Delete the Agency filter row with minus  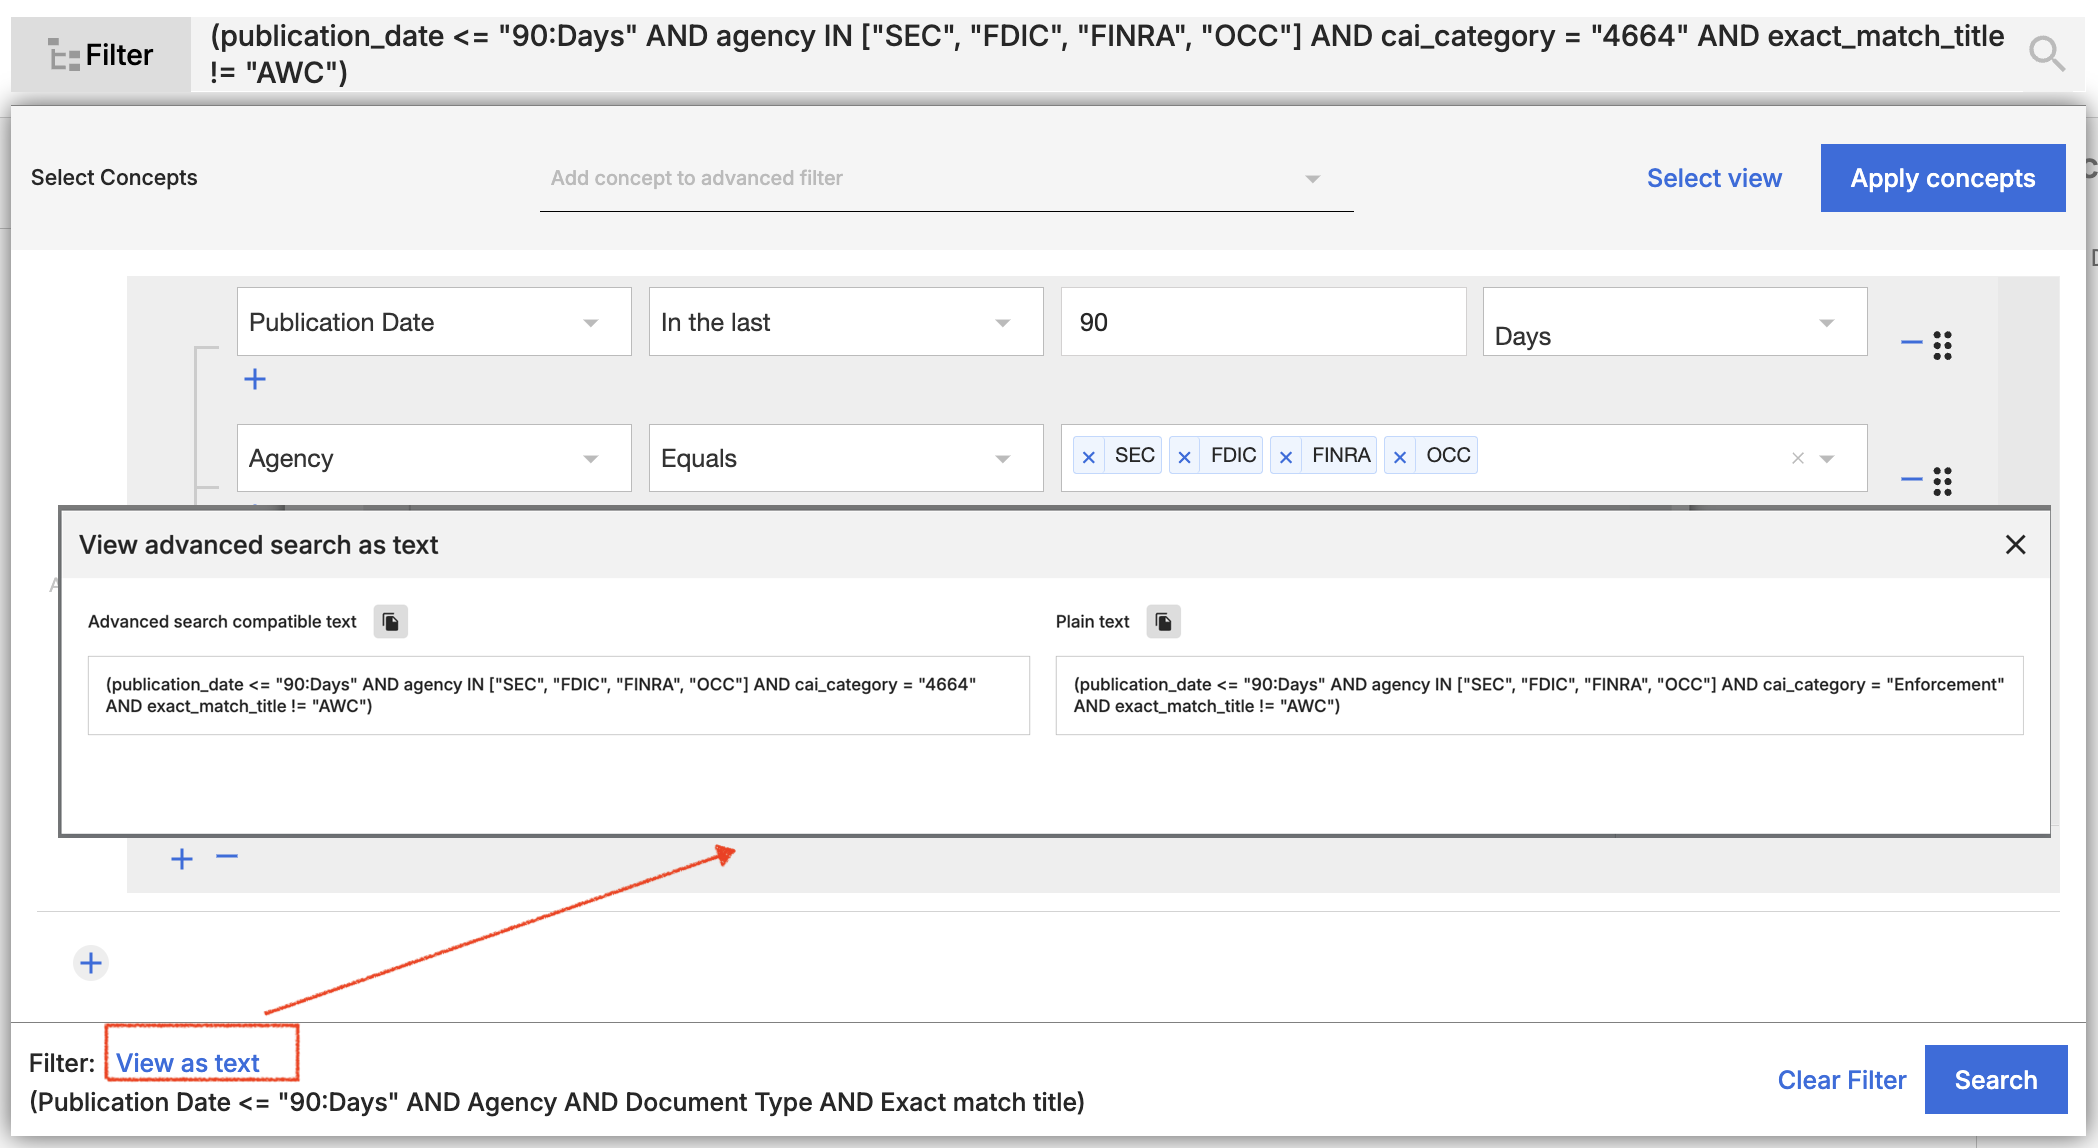[x=1911, y=480]
